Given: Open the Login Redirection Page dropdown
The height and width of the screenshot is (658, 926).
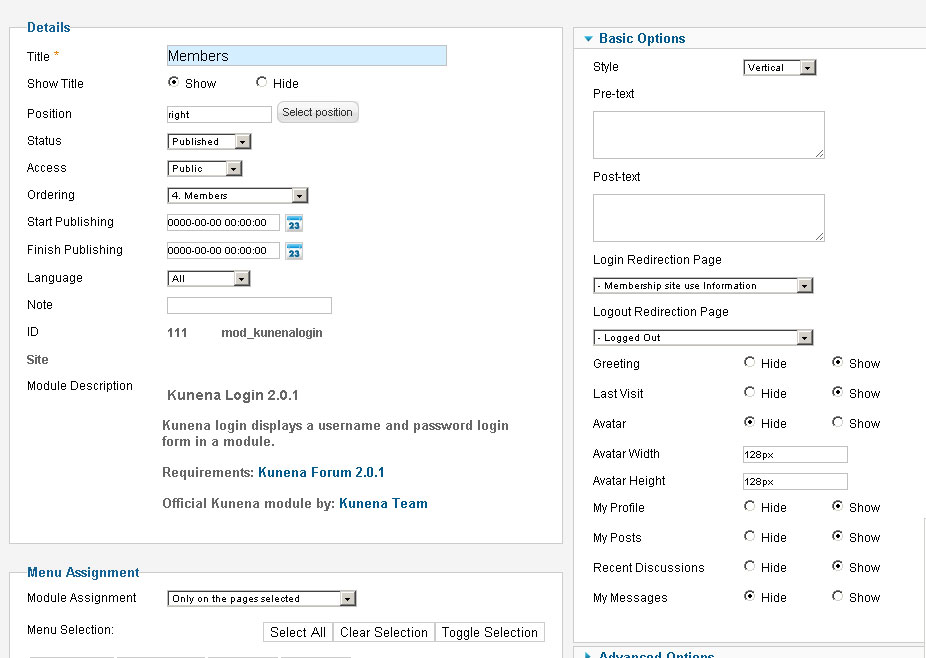Looking at the screenshot, I should (x=703, y=286).
